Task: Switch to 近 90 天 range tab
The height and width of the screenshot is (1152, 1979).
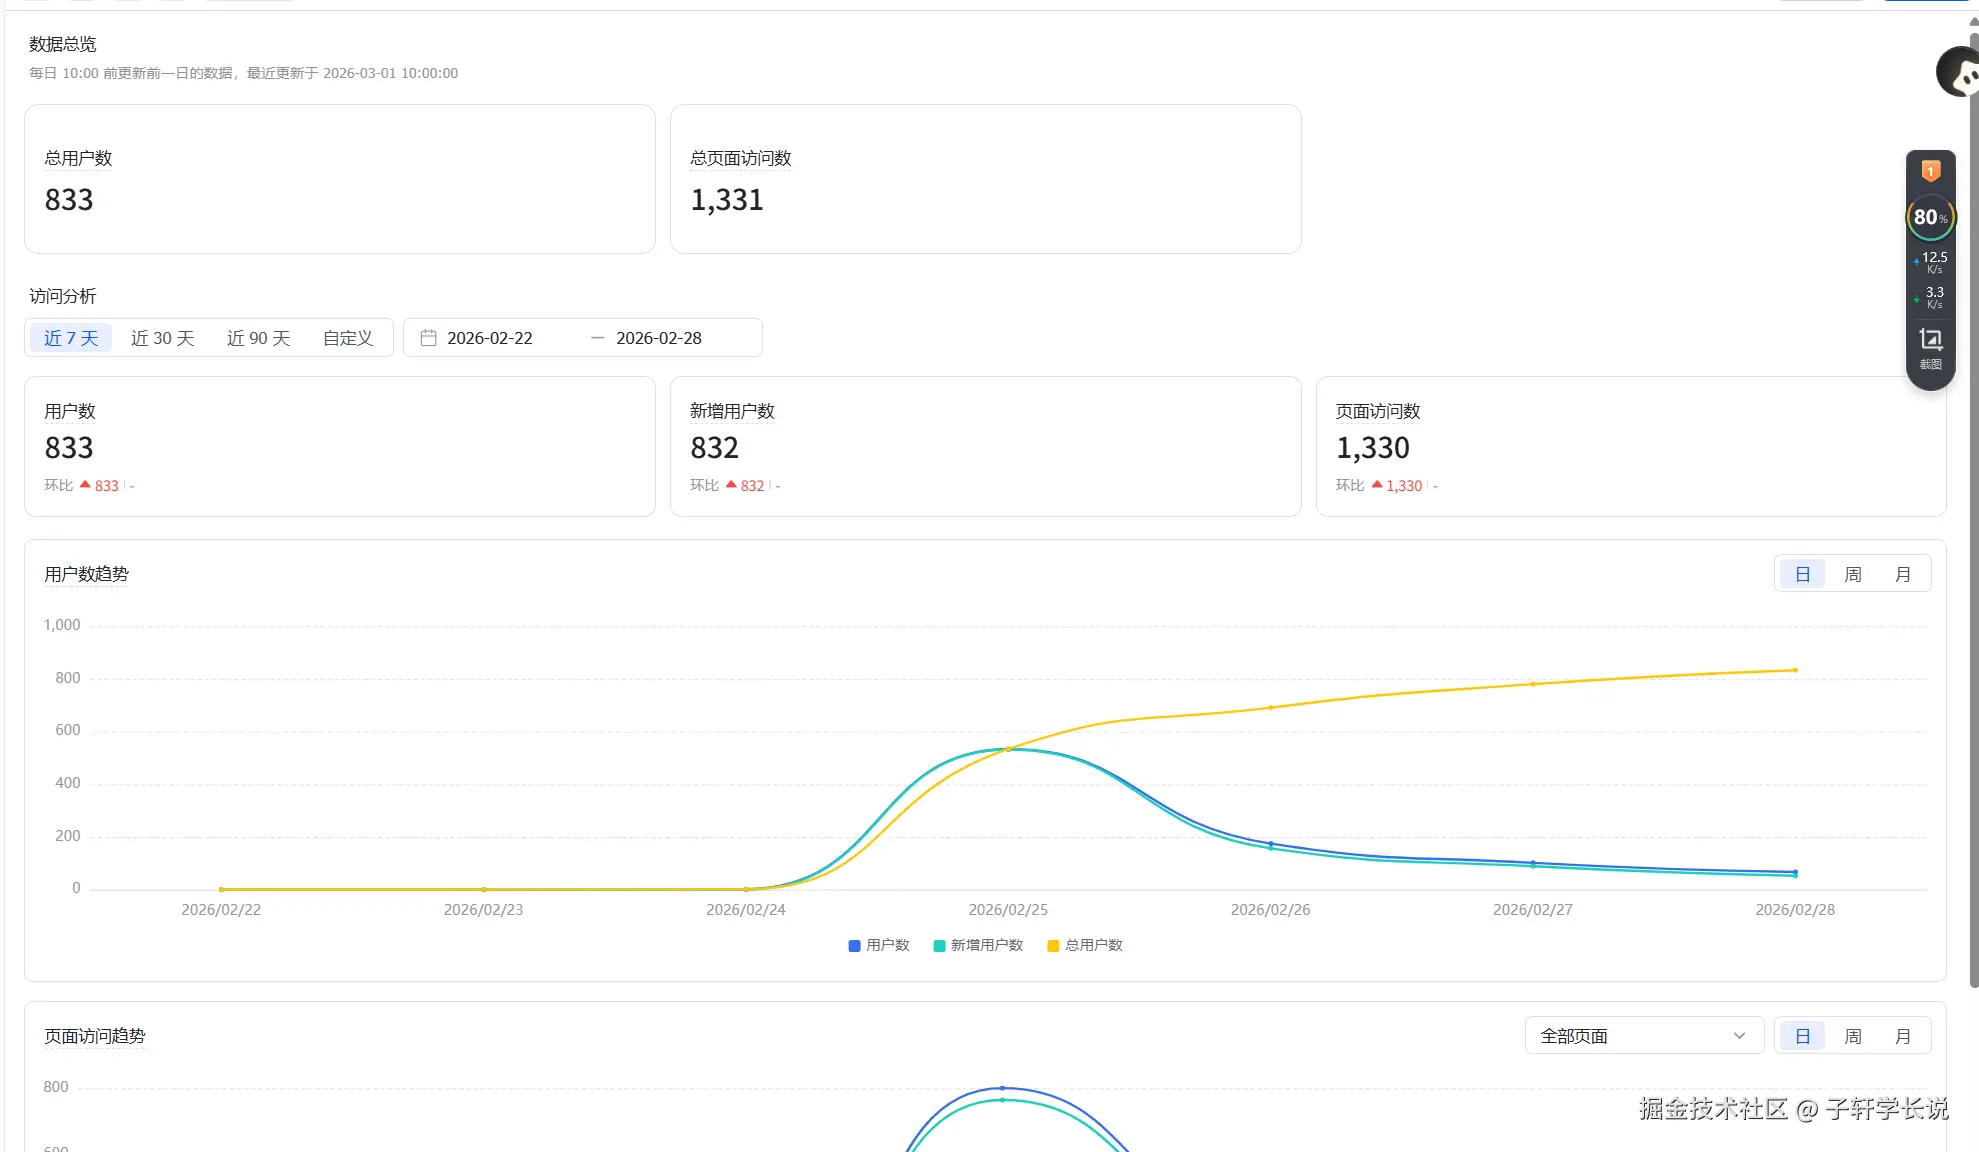Action: tap(258, 338)
